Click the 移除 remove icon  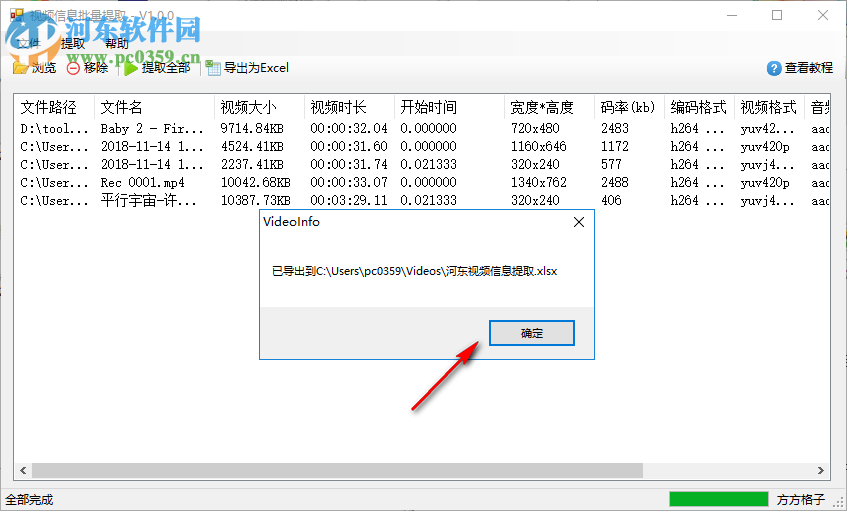[73, 68]
